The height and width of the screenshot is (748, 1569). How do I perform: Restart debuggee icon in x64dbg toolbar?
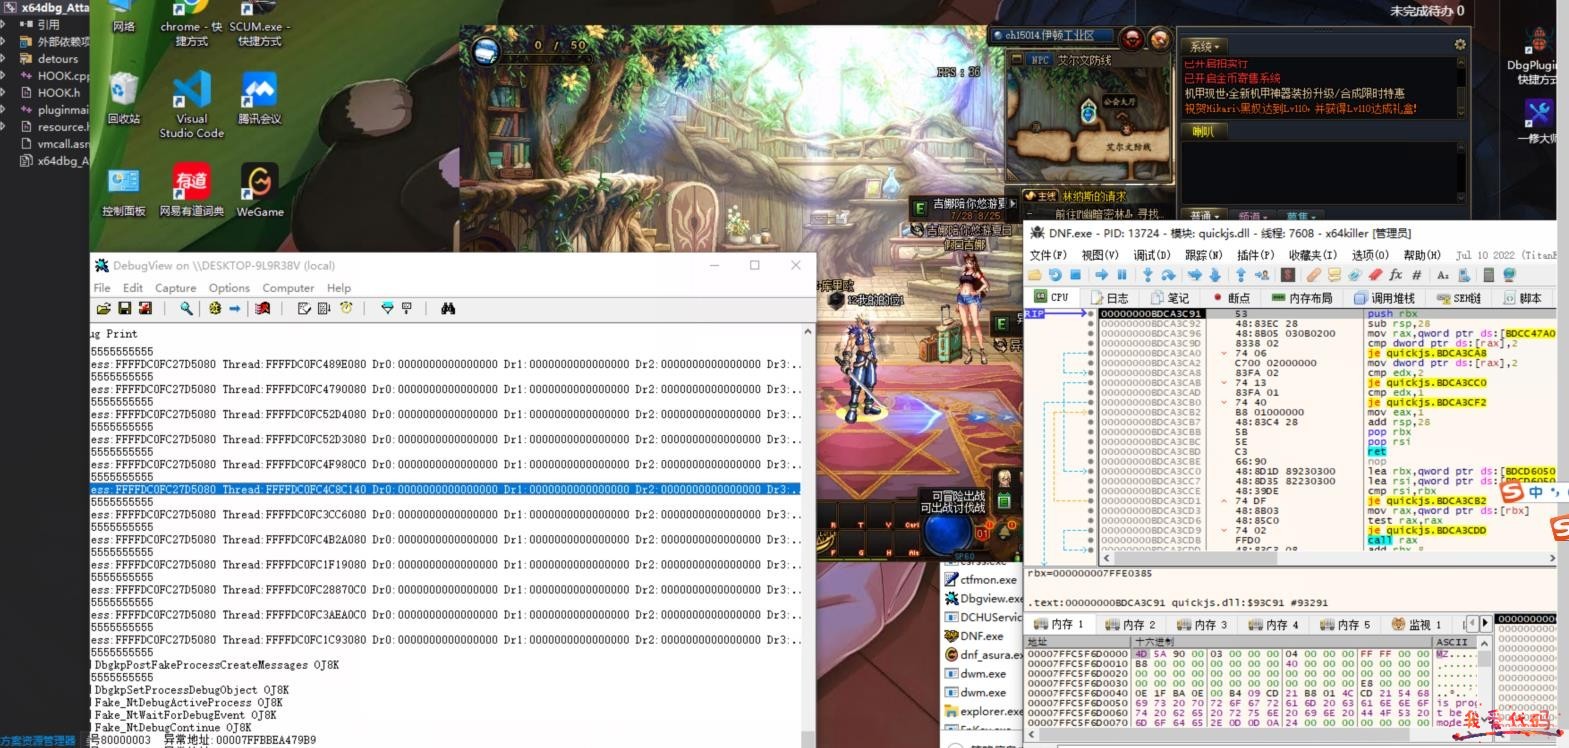(1055, 275)
